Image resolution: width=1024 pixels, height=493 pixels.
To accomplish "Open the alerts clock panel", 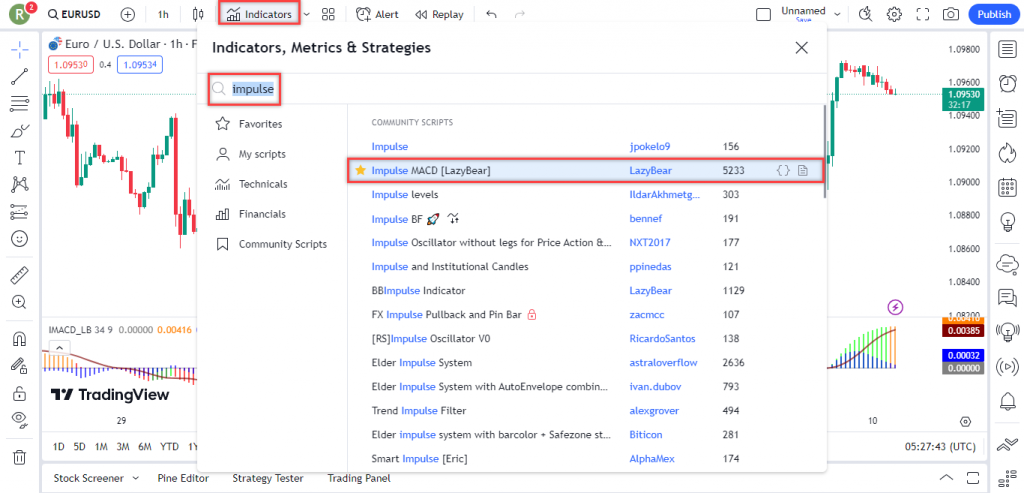I will pyautogui.click(x=1008, y=84).
